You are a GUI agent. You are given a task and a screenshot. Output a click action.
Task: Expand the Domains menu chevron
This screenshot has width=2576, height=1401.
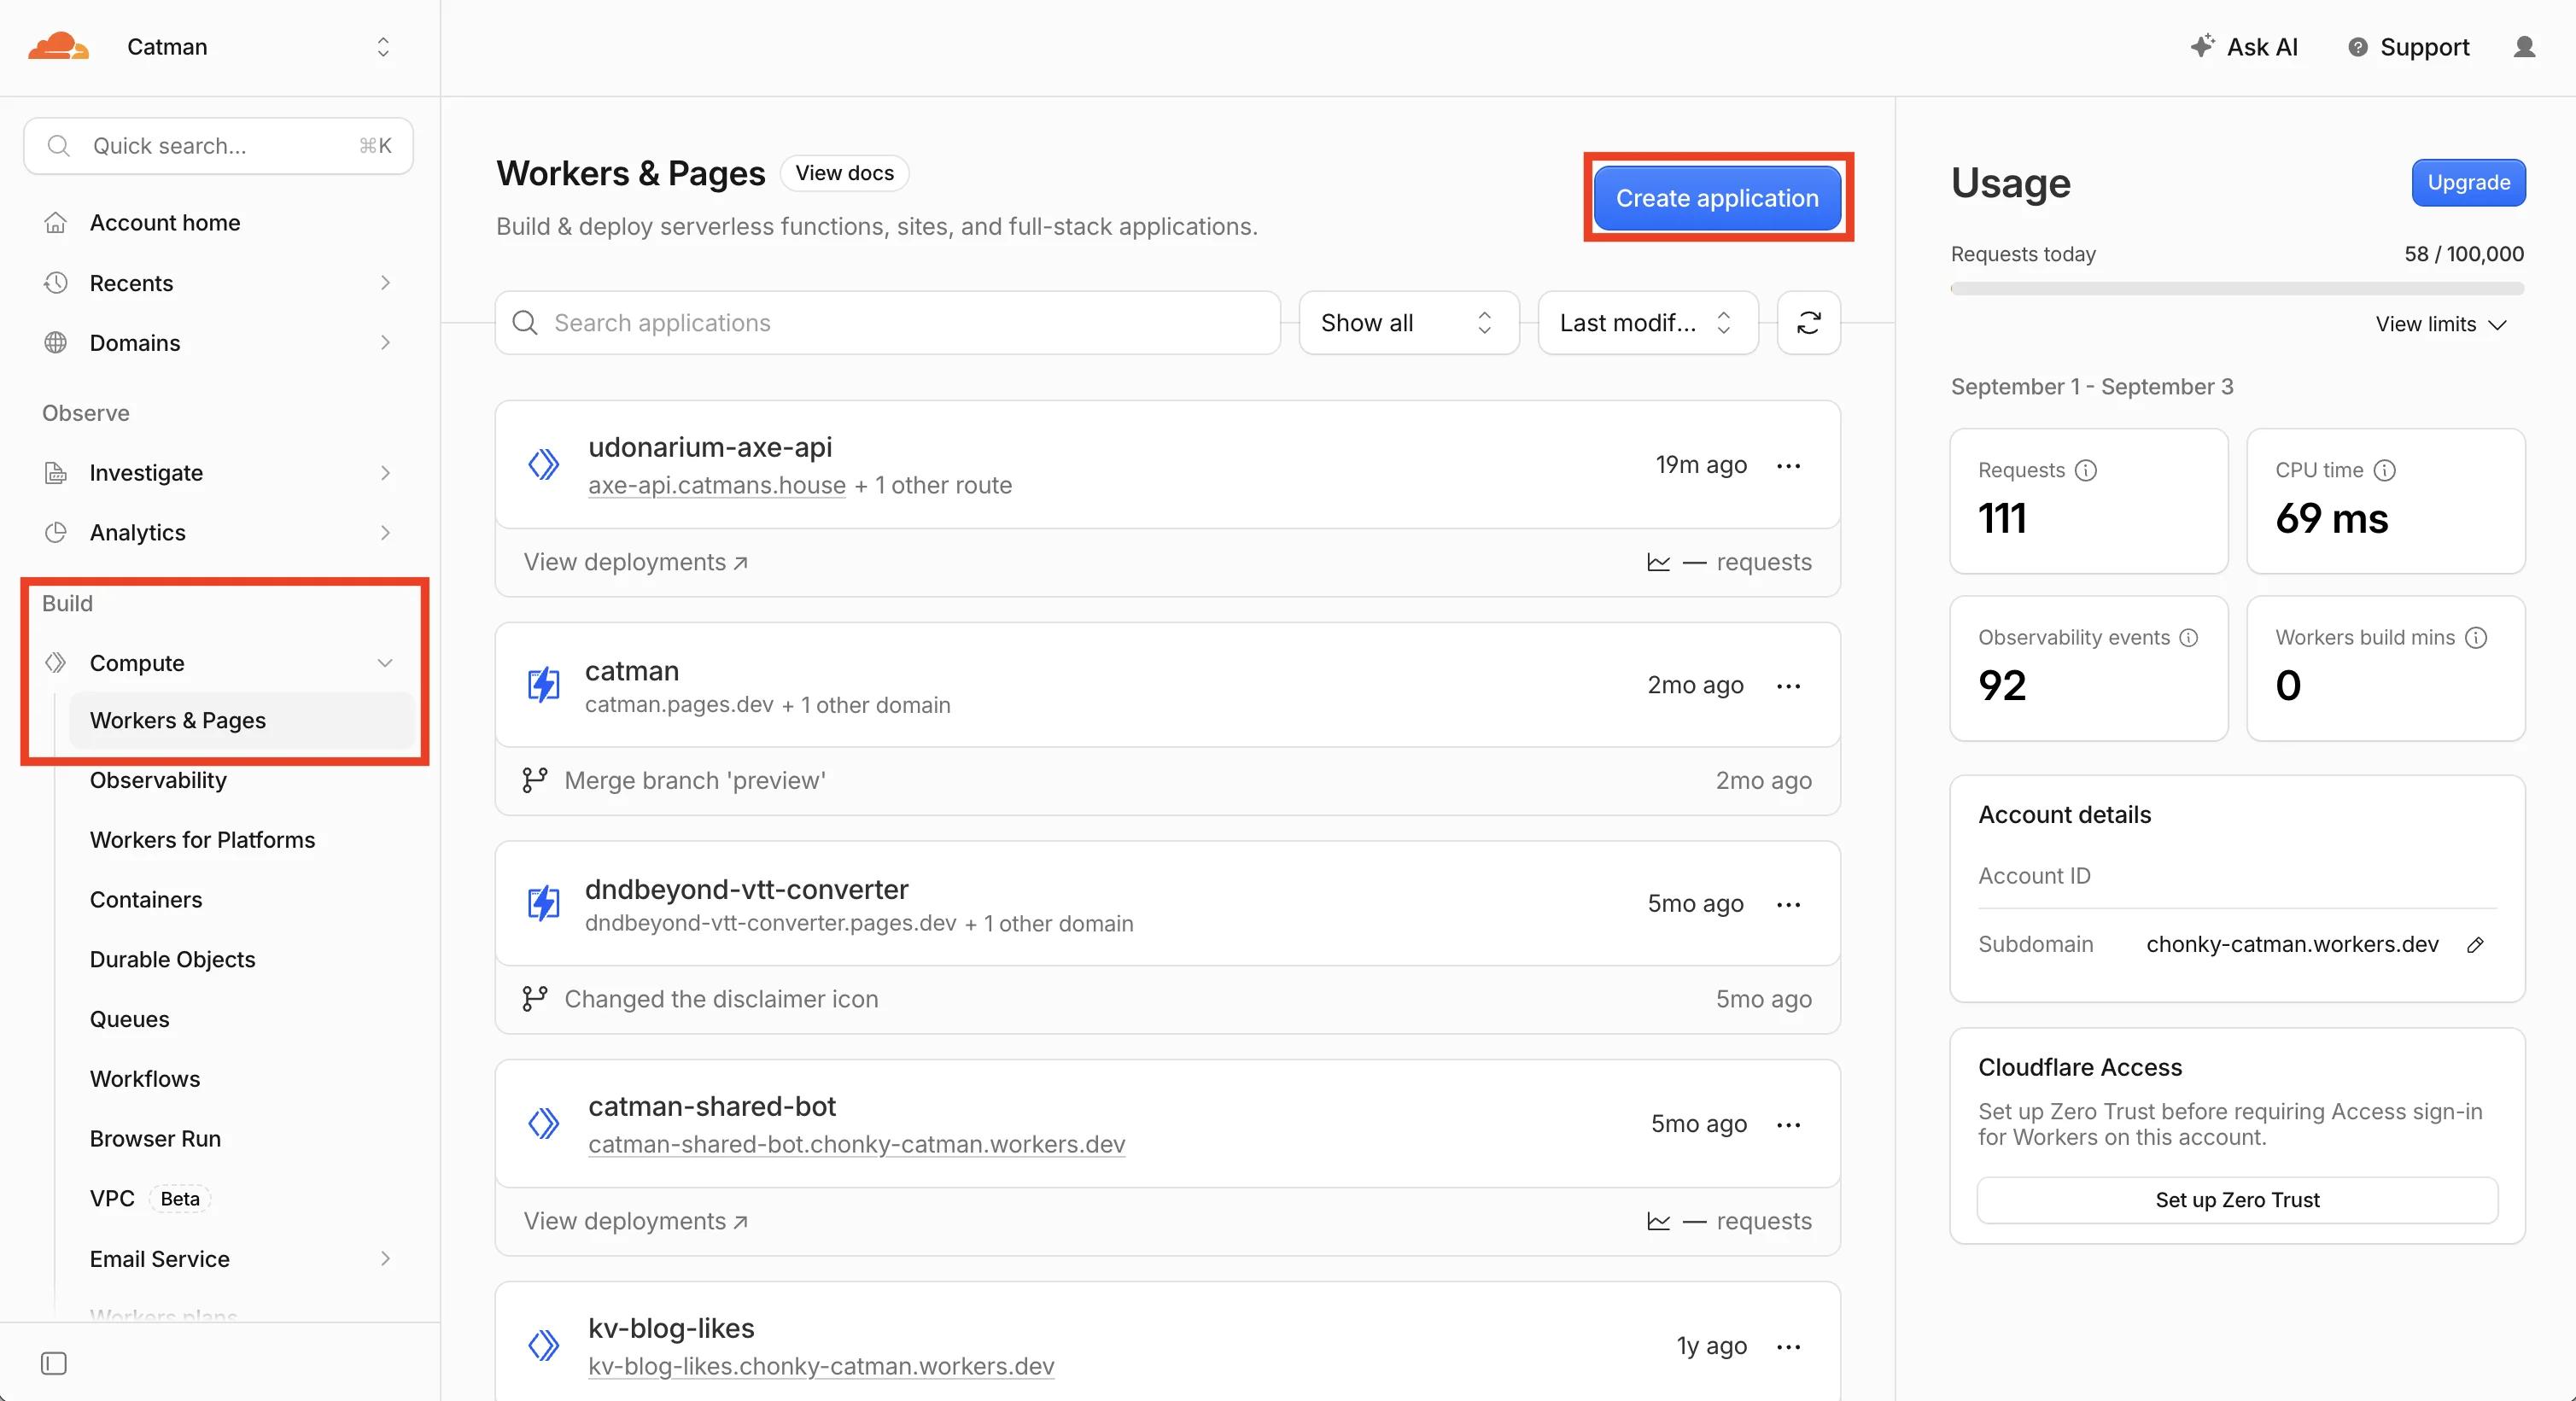385,343
